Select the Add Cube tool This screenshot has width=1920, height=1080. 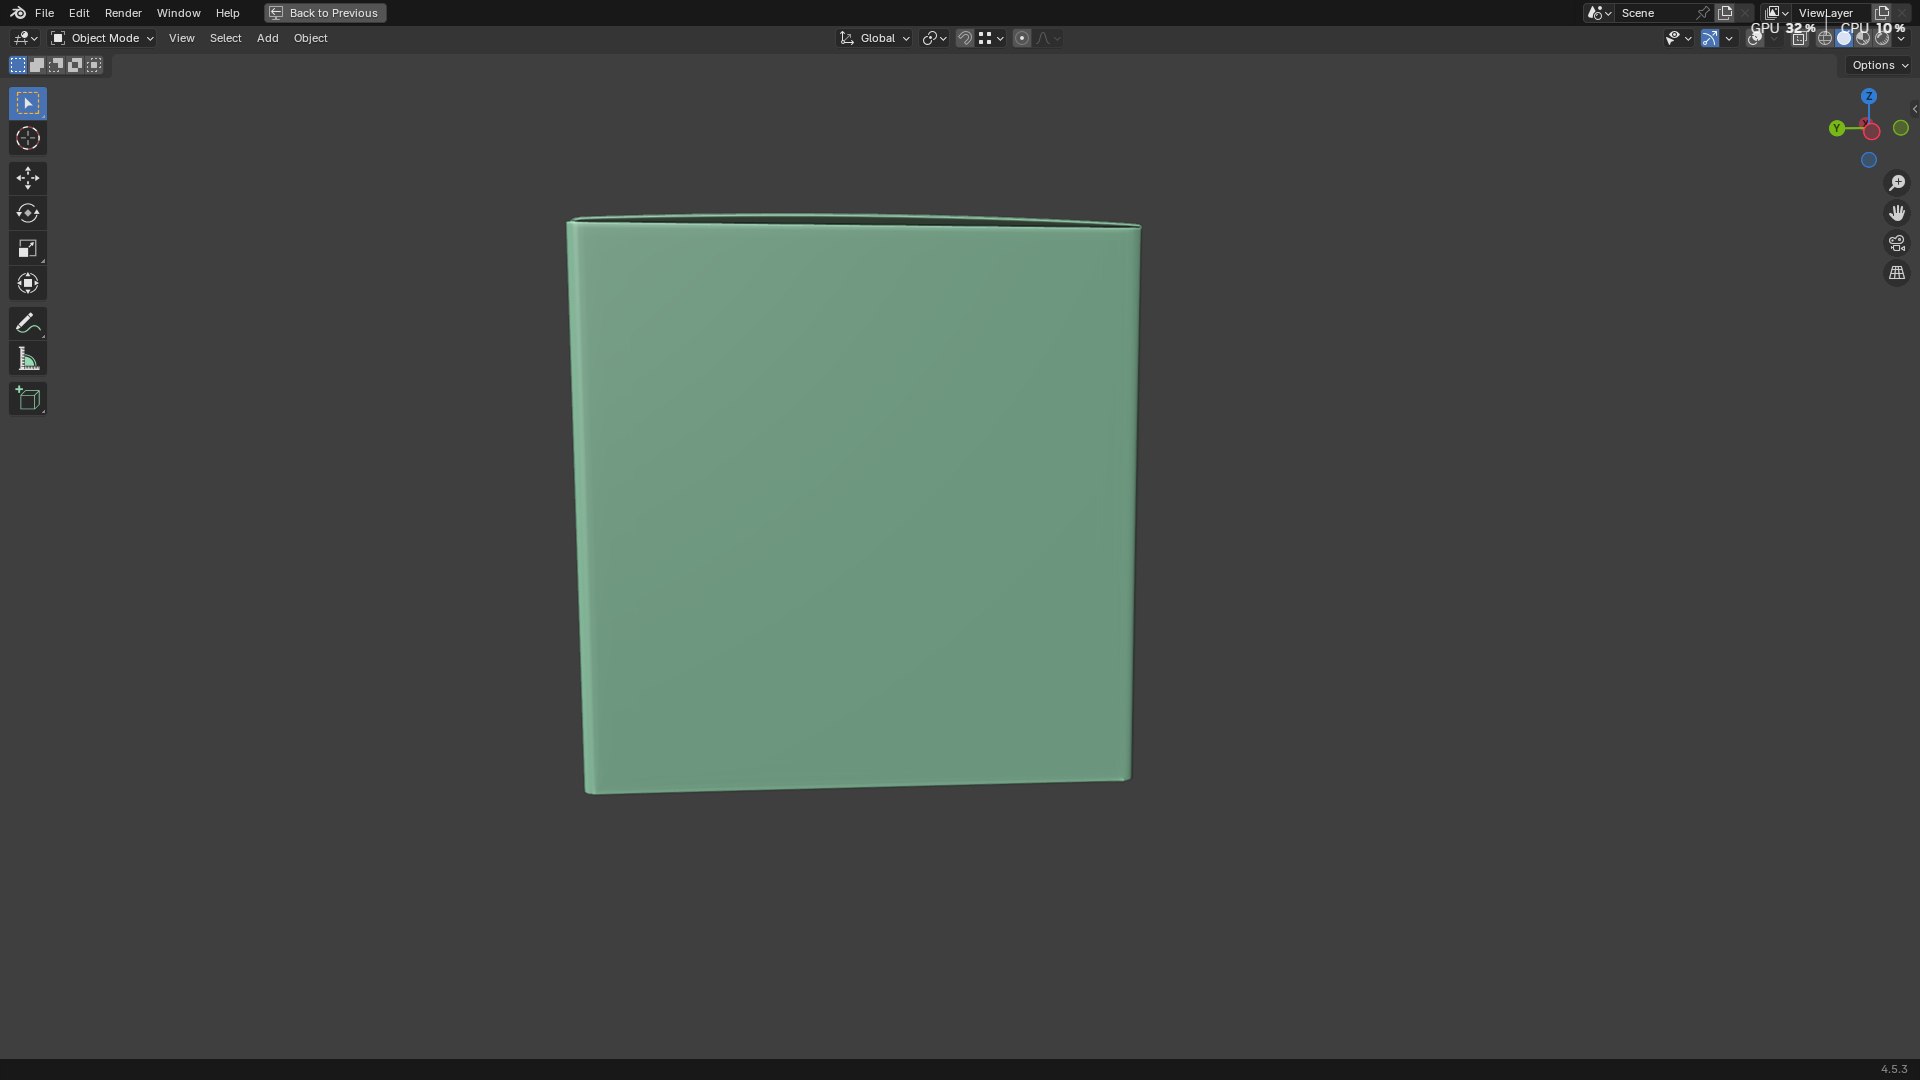tap(28, 399)
